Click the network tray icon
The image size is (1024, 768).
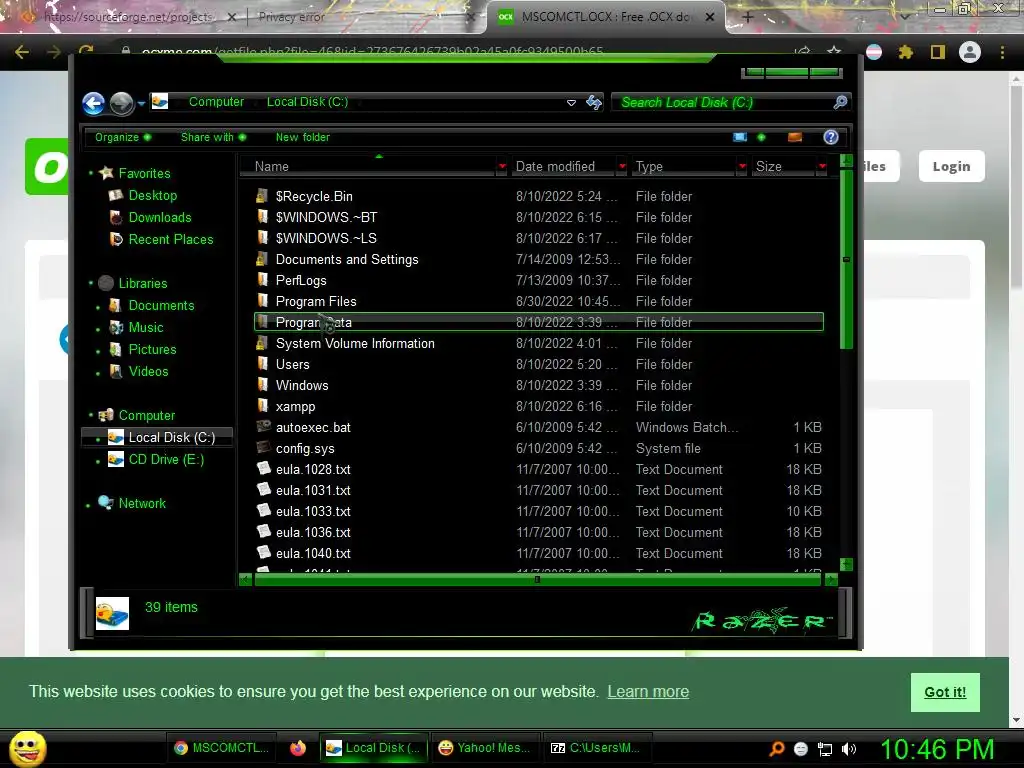click(x=825, y=749)
